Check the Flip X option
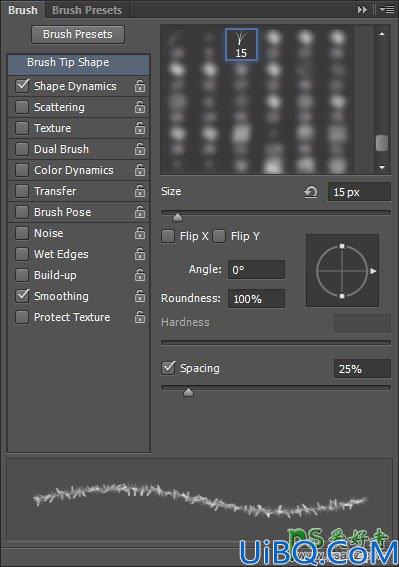 168,236
